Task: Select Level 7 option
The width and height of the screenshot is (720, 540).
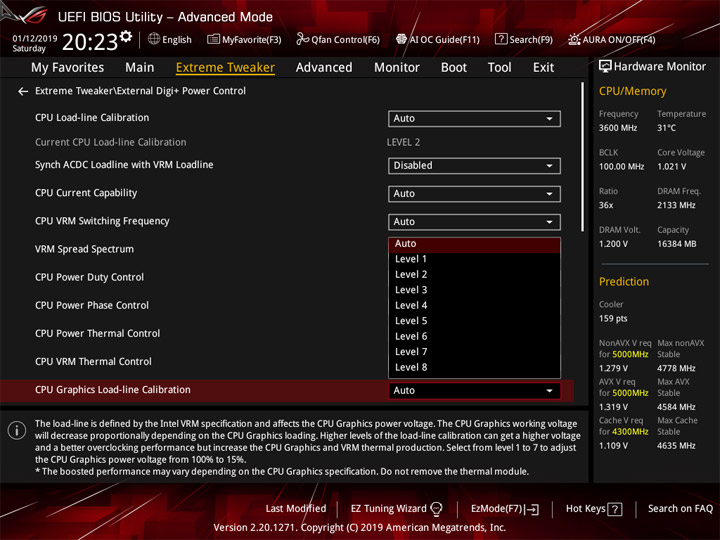Action: (x=474, y=352)
